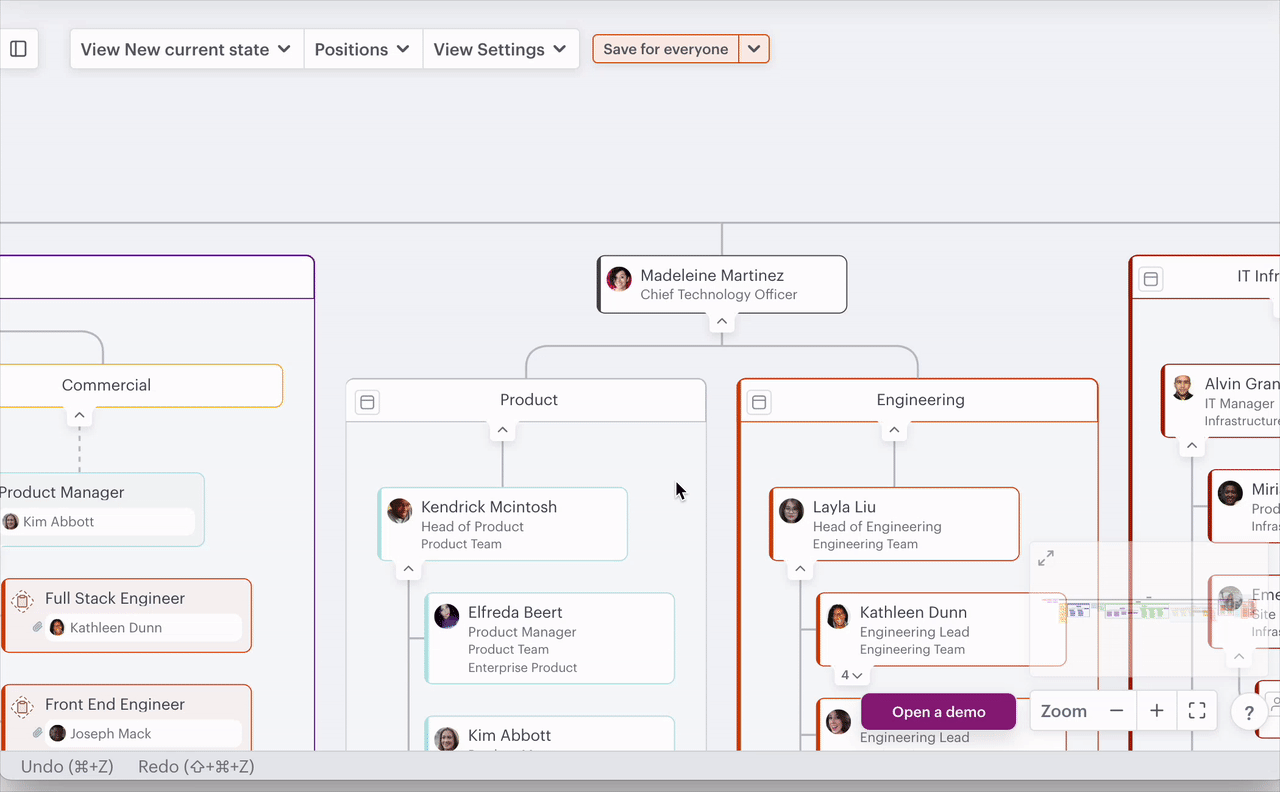Viewport: 1280px width, 792px height.
Task: Click the Save for everyone button
Action: [x=666, y=49]
